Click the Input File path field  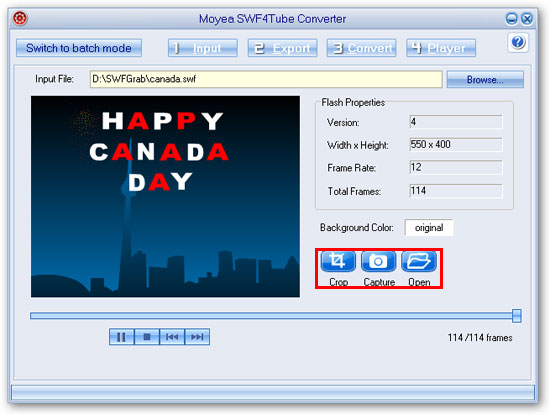(x=266, y=79)
